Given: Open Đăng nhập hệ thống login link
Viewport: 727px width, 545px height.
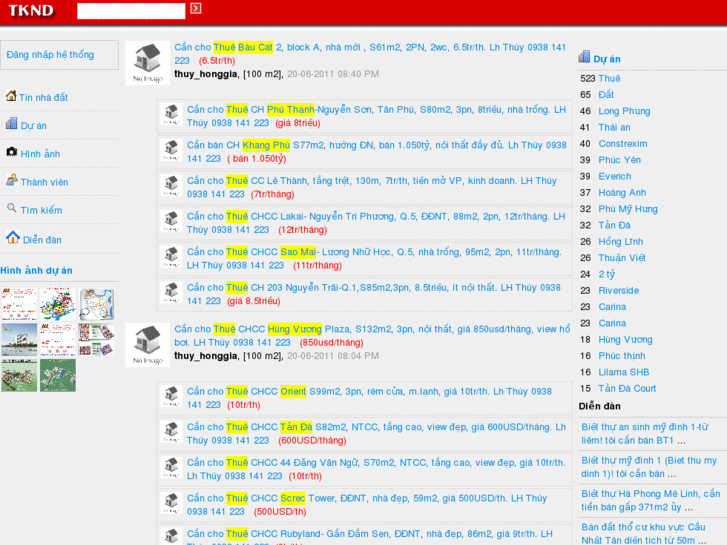Looking at the screenshot, I should coord(50,55).
